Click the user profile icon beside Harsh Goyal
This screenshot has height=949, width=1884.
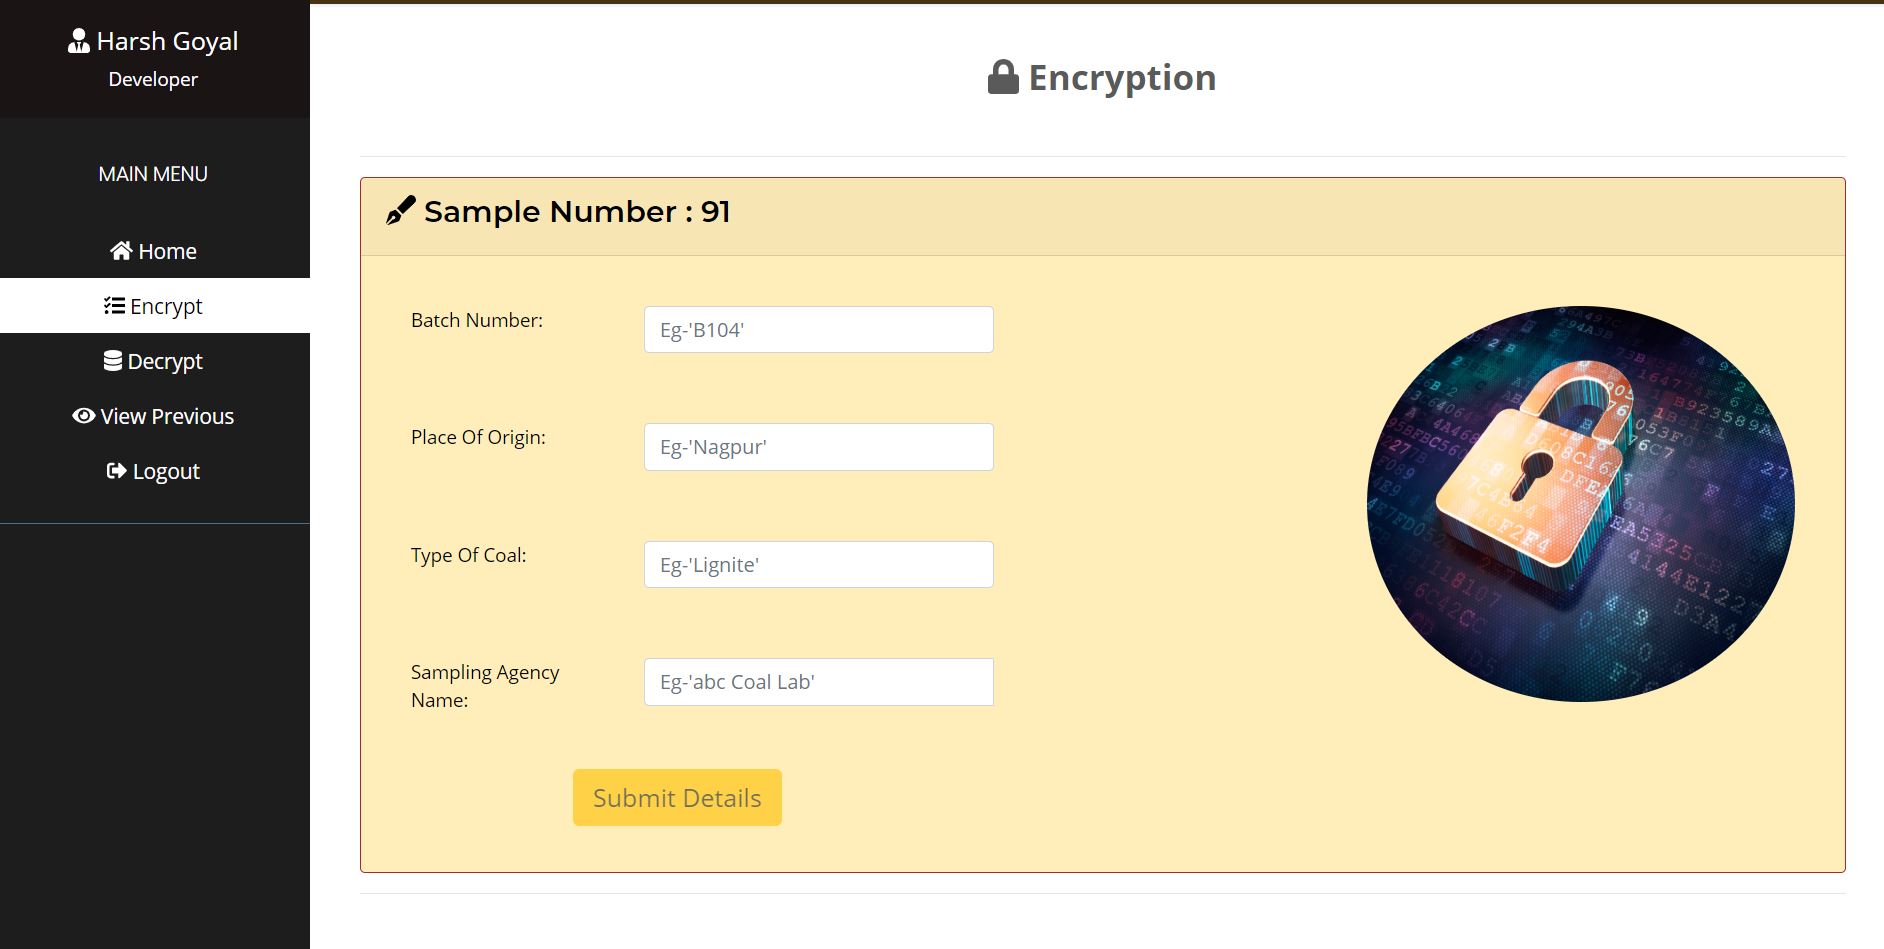click(x=79, y=41)
